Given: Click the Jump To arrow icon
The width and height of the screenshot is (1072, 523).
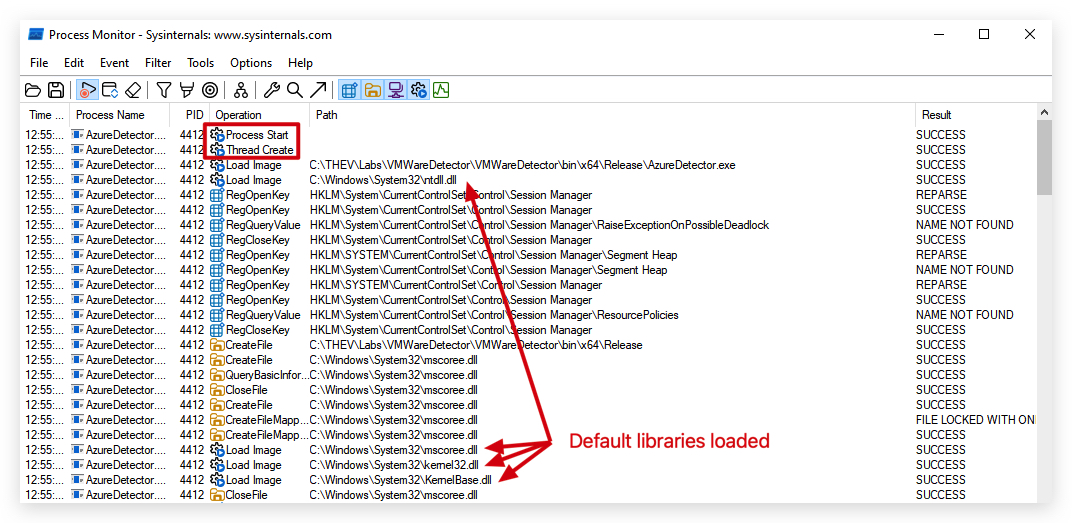Looking at the screenshot, I should pyautogui.click(x=318, y=90).
